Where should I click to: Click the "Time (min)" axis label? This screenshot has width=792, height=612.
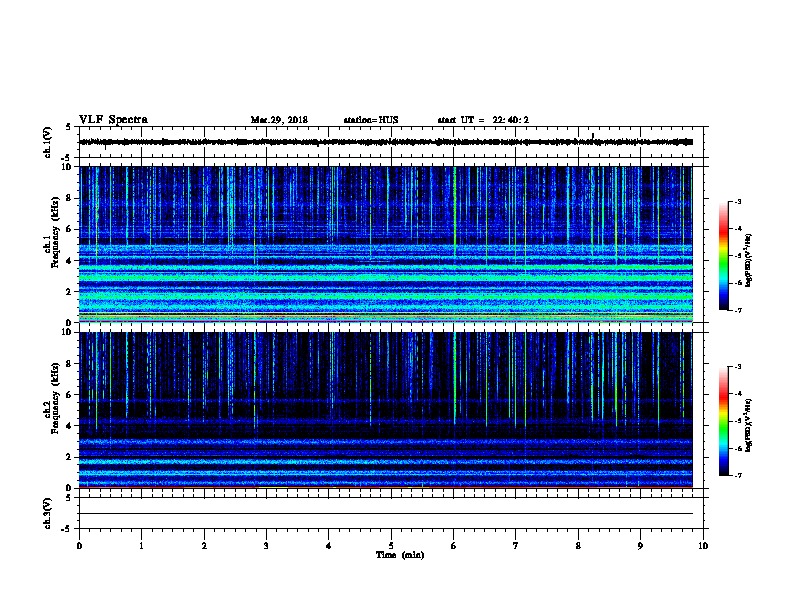(x=400, y=555)
